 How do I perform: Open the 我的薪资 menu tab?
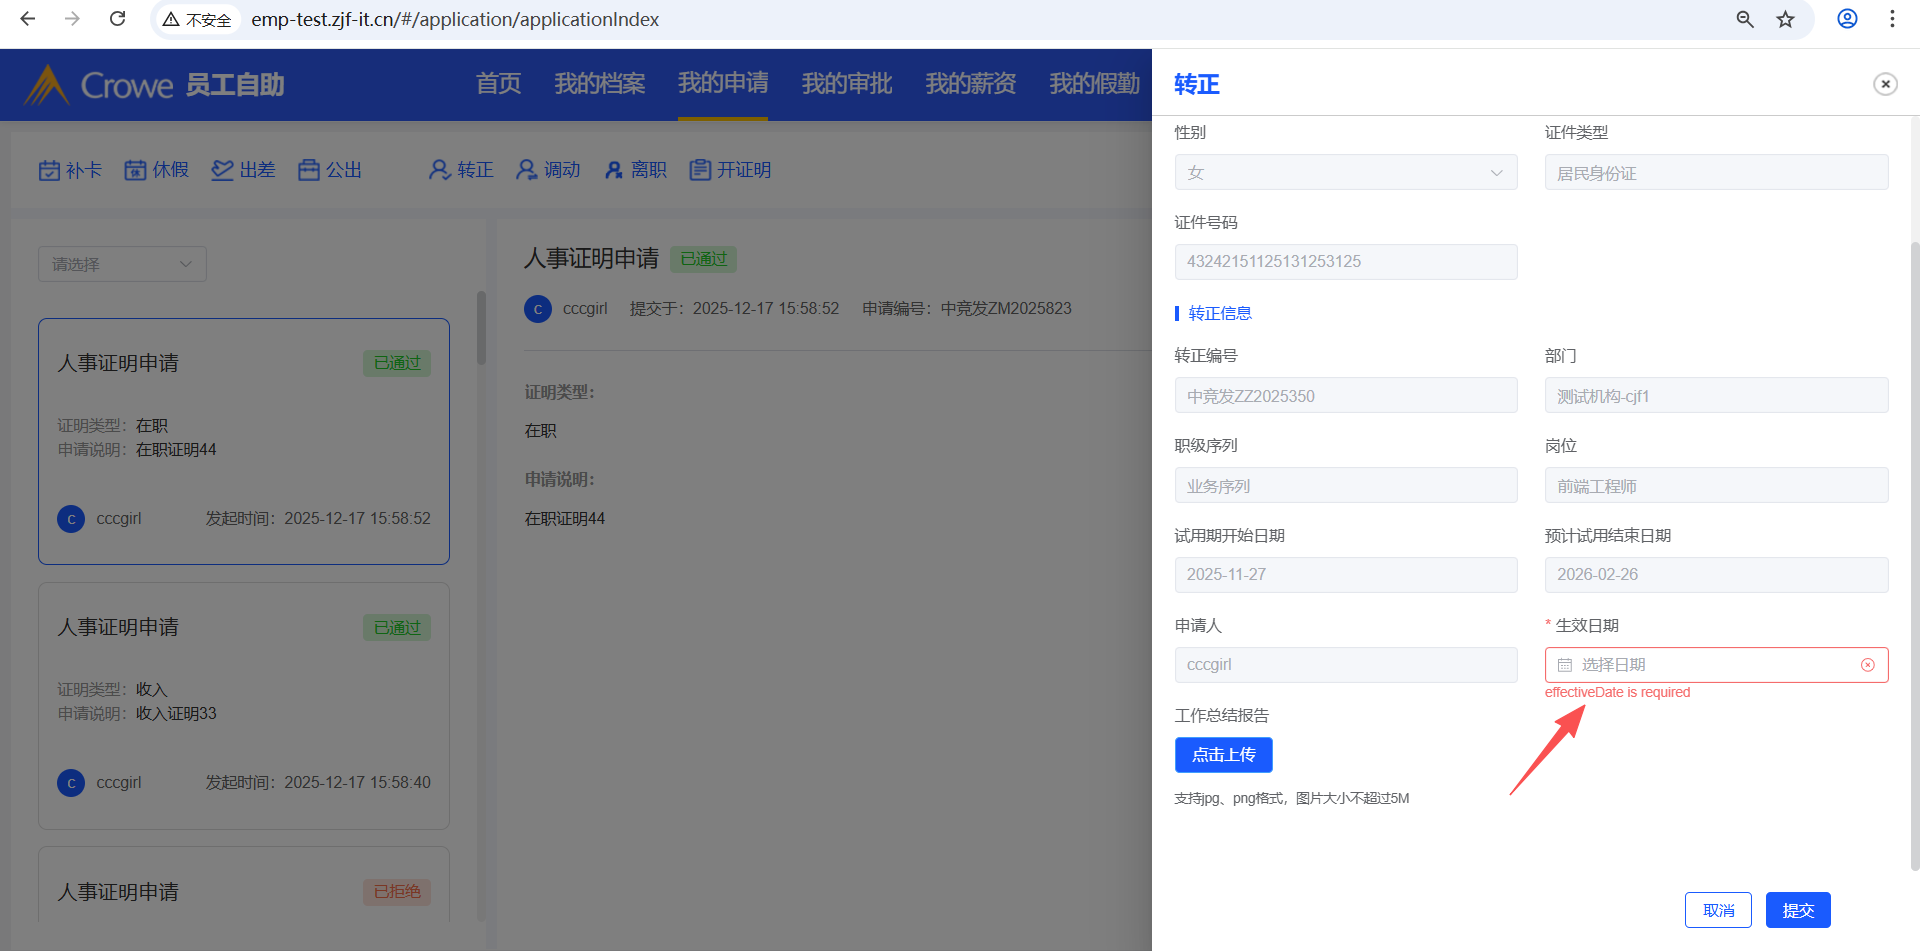coord(970,84)
